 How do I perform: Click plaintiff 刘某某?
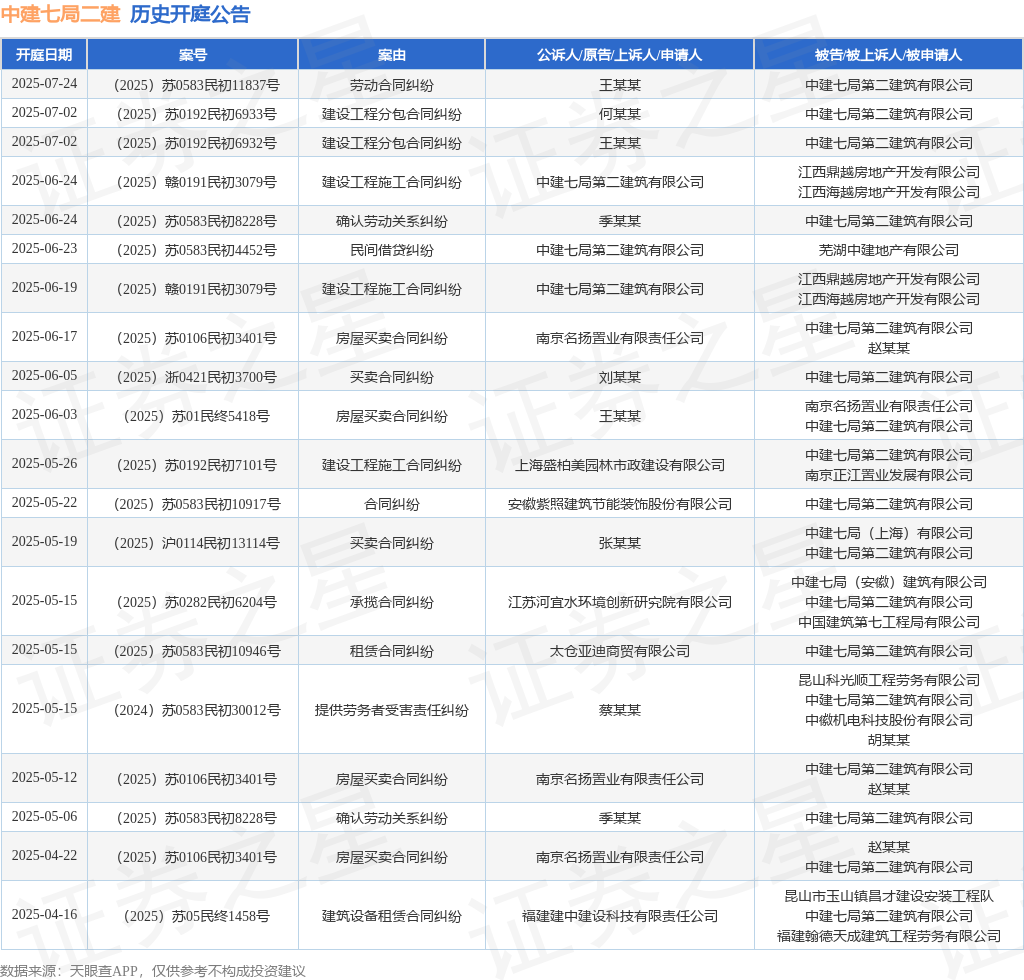[620, 377]
